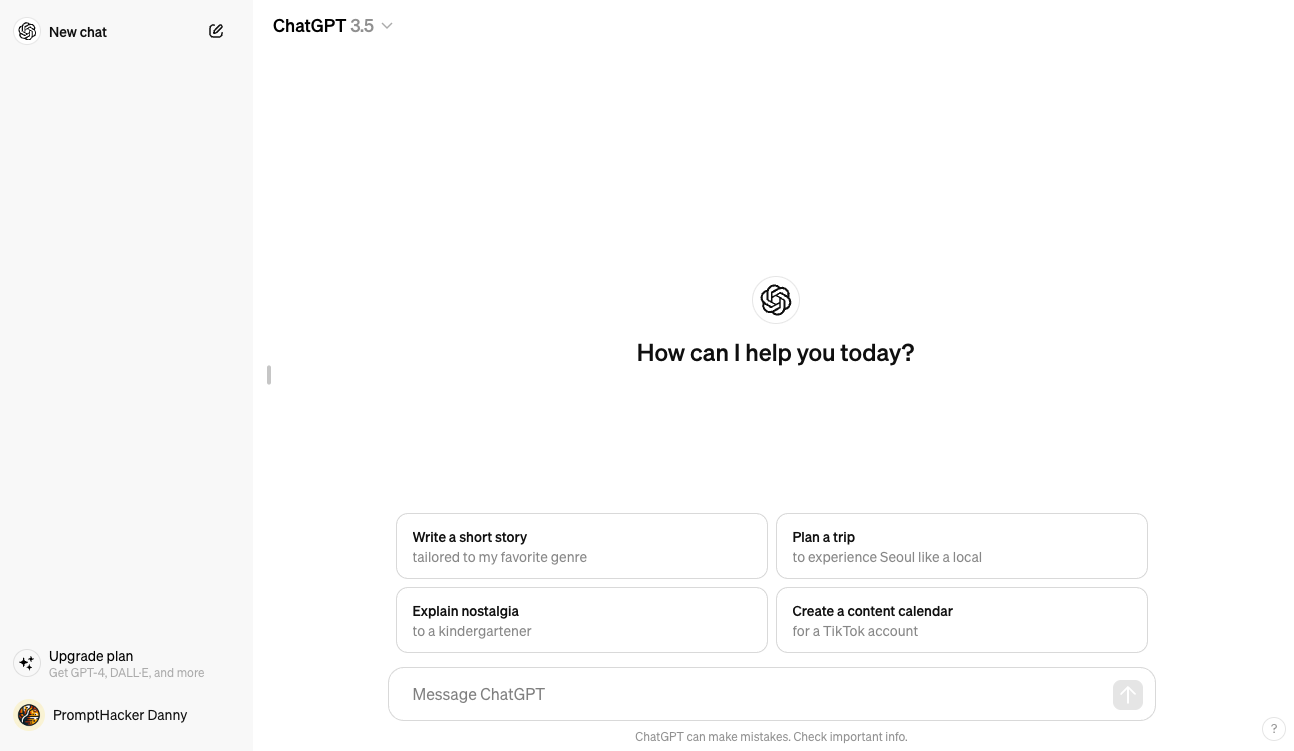This screenshot has height=751, width=1294.
Task: Collapse the sidebar using the handle
Action: pyautogui.click(x=269, y=375)
